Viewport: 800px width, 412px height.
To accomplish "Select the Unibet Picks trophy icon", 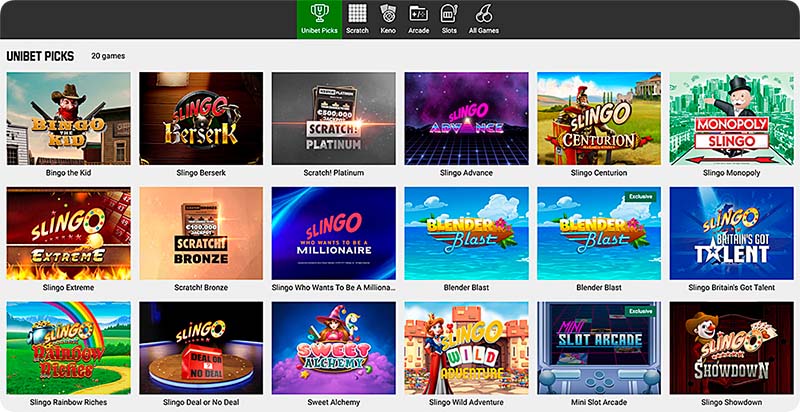I will 319,13.
